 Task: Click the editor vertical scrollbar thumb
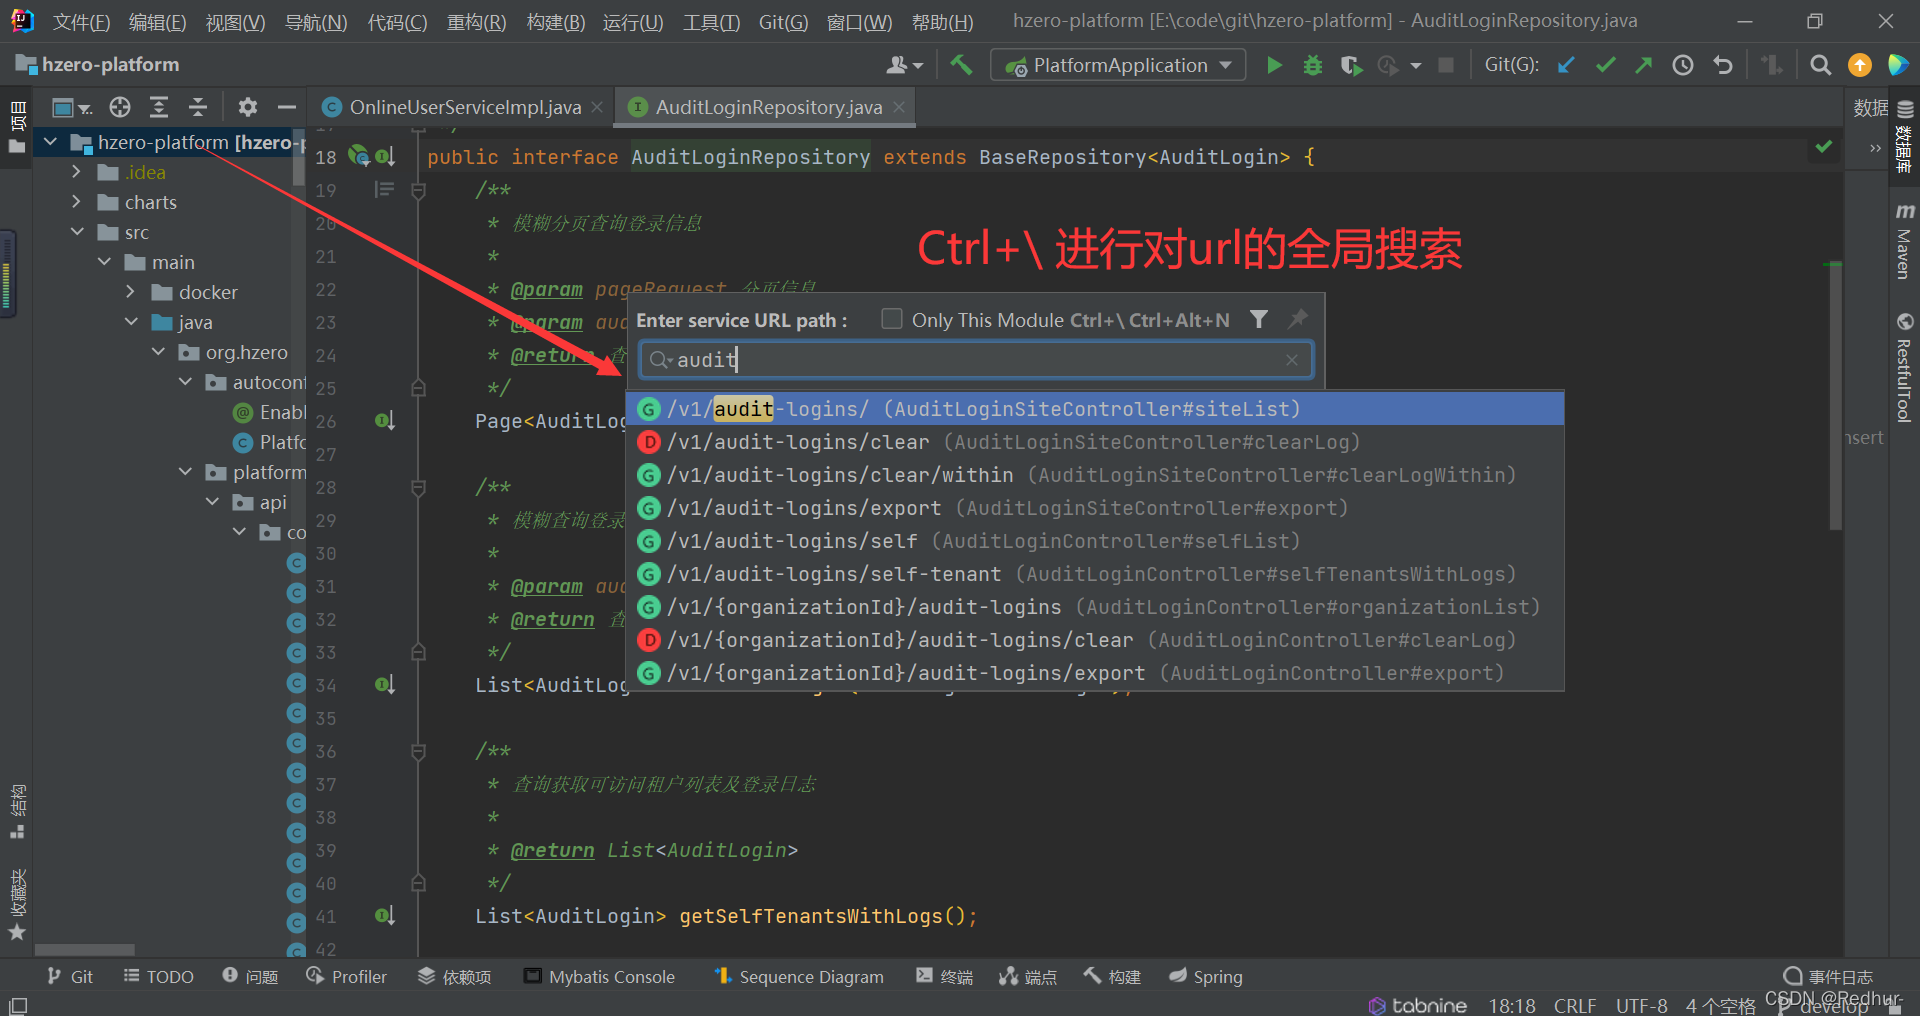pyautogui.click(x=1835, y=395)
